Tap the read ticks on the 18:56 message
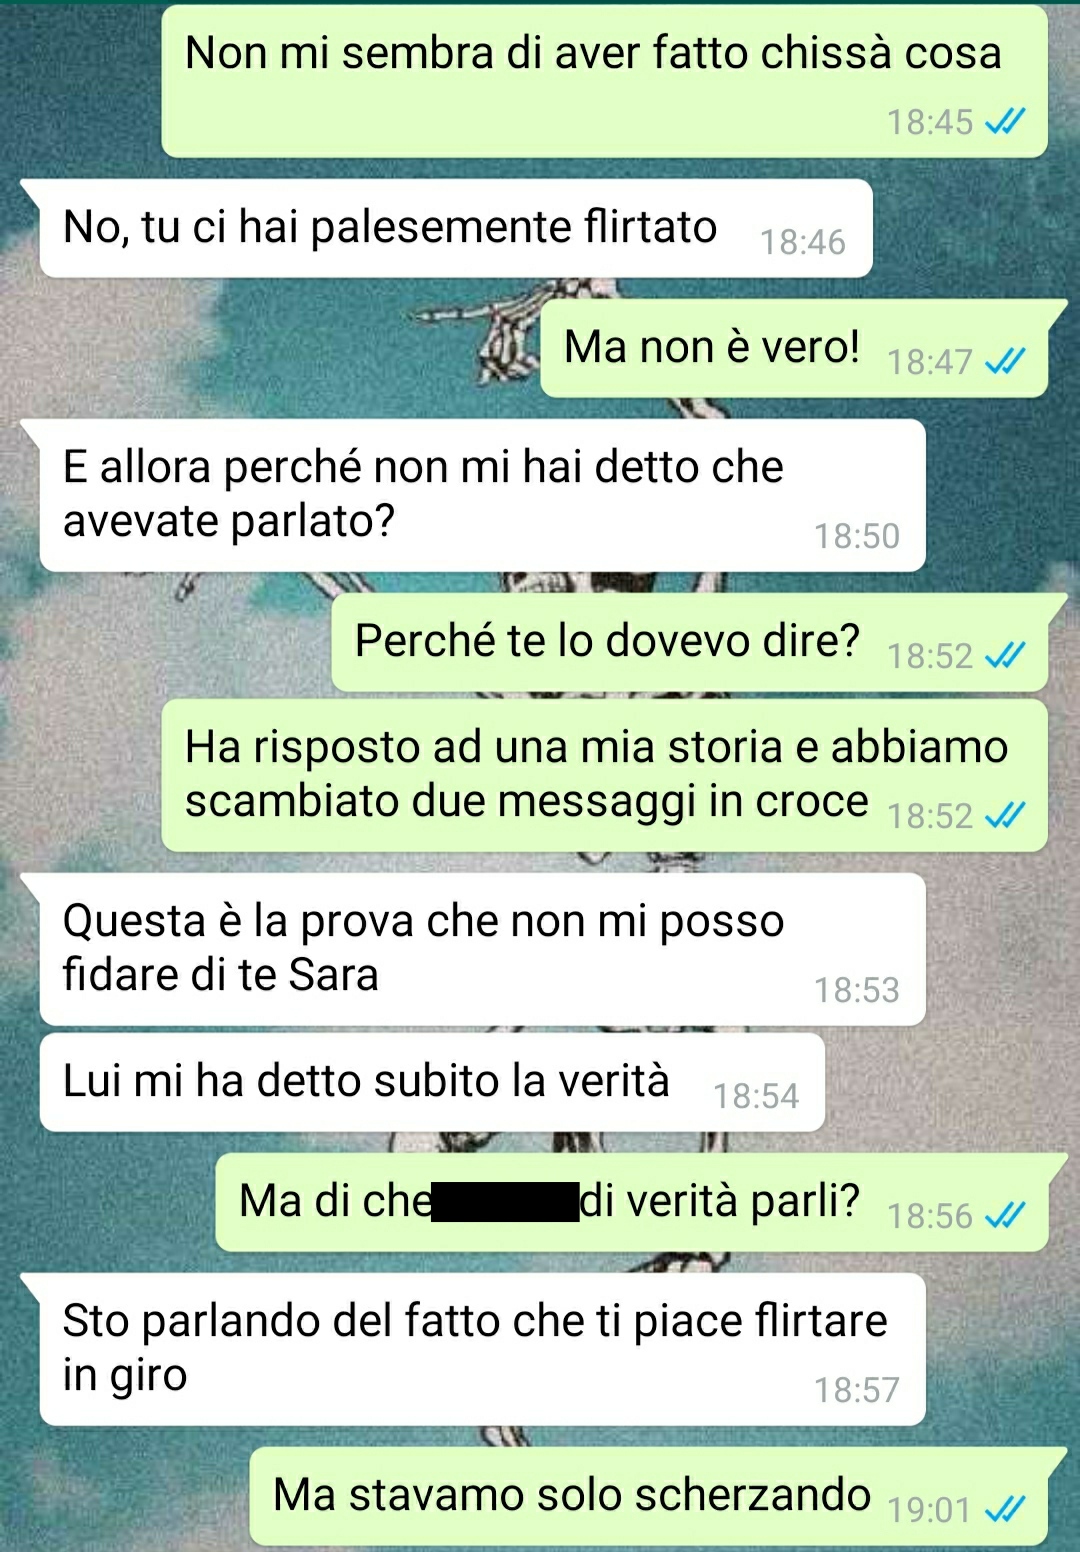 coord(1004,1215)
